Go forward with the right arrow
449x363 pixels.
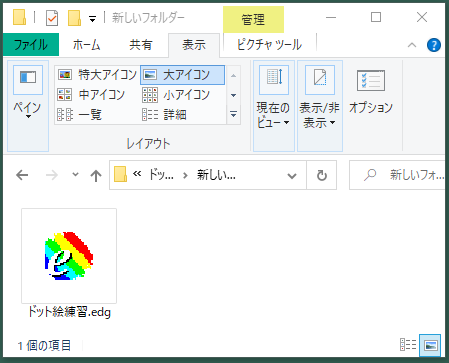52,175
